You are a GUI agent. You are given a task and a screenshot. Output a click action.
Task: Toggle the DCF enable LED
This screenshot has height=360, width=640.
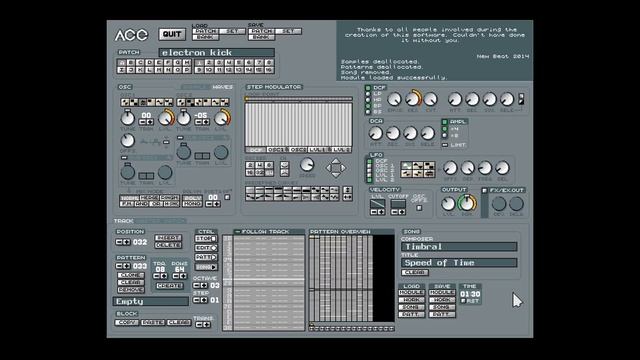click(368, 88)
